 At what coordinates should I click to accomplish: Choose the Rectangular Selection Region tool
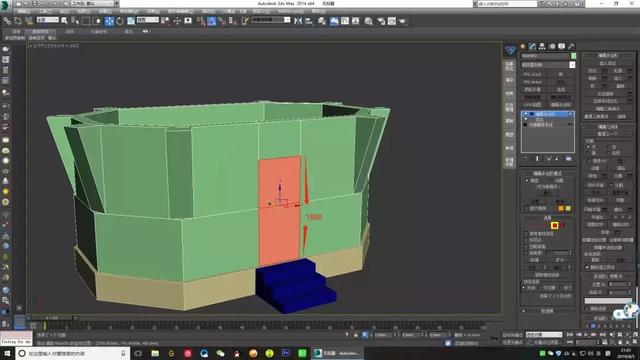click(86, 21)
